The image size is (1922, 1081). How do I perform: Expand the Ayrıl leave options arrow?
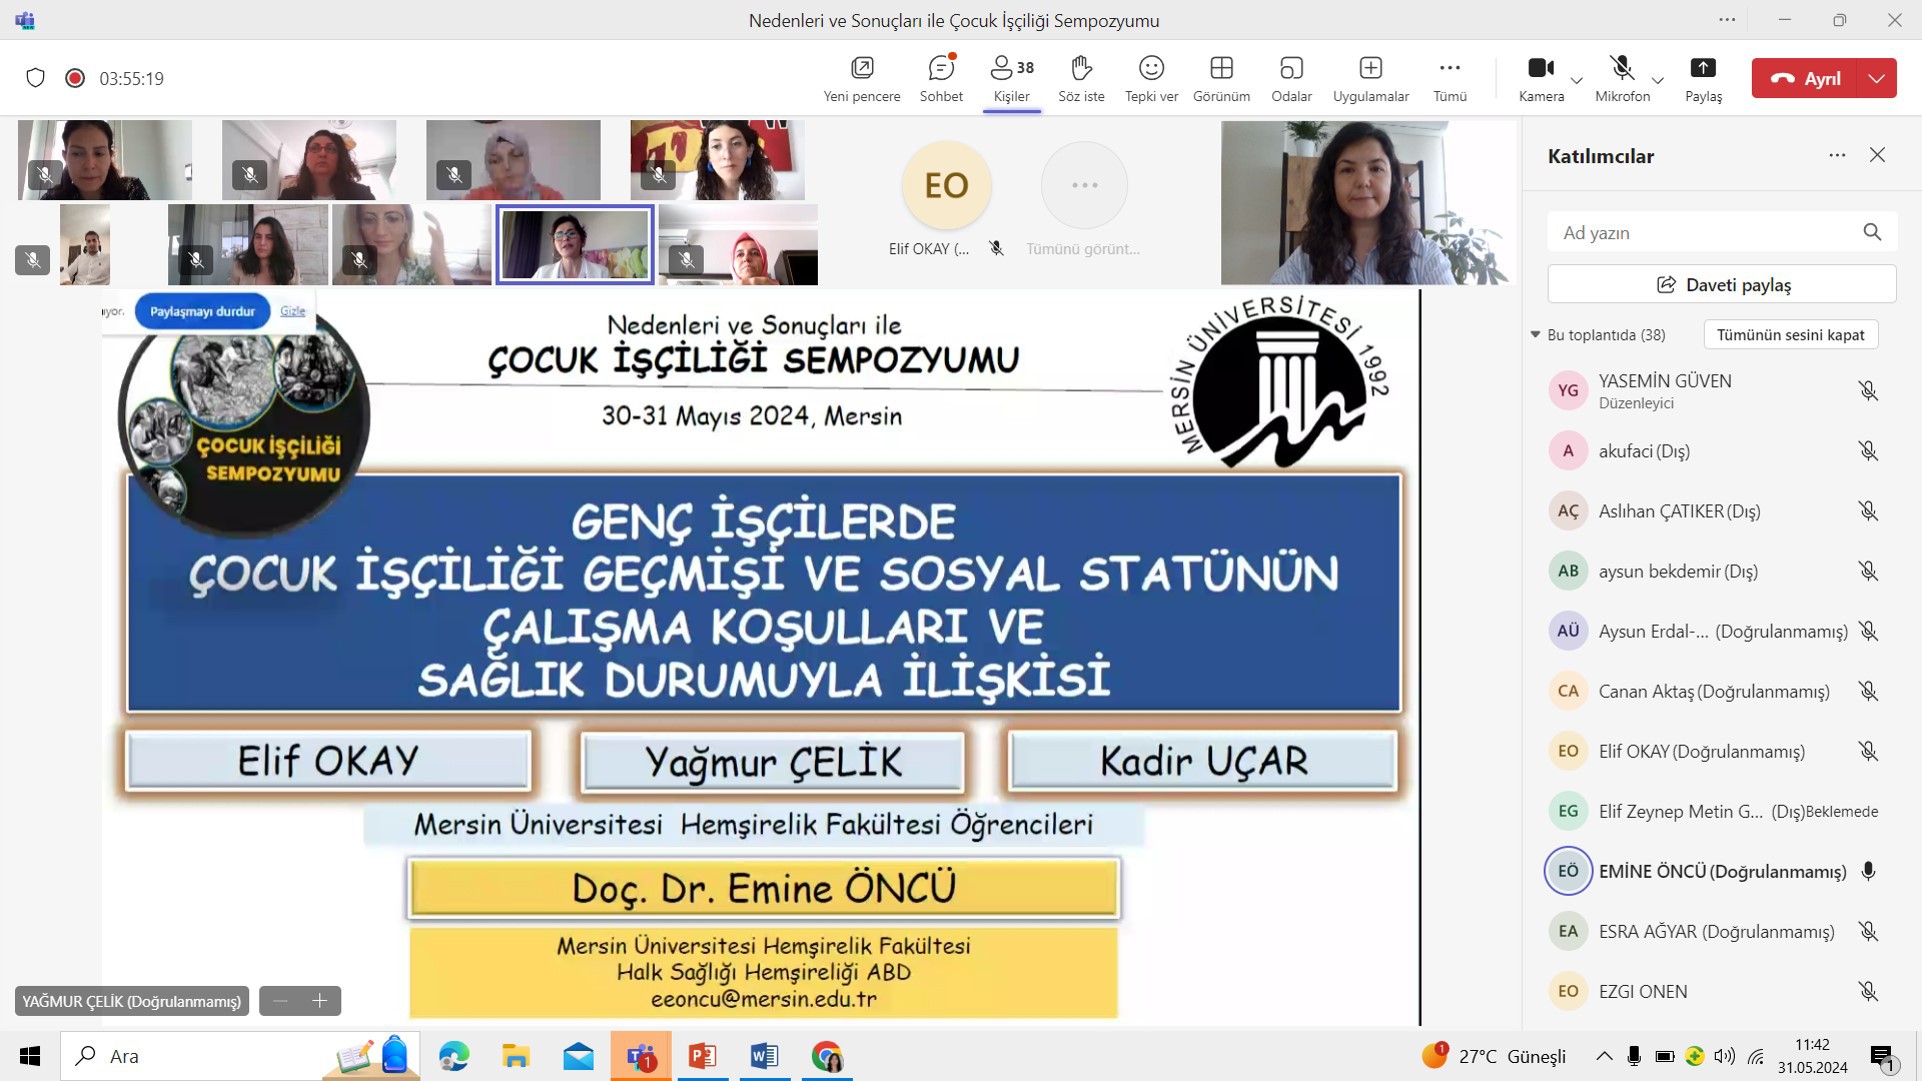[1877, 78]
